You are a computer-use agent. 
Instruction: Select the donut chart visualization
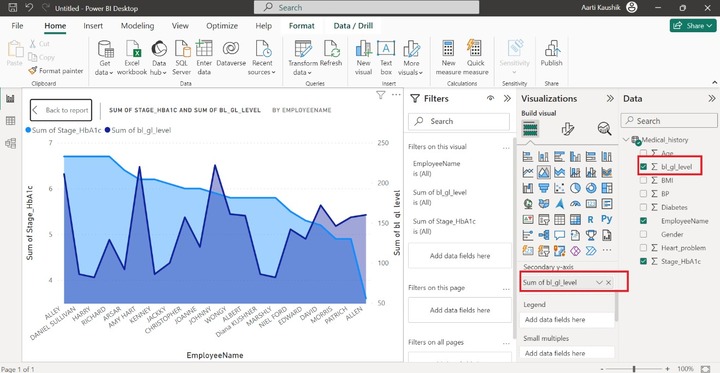click(x=591, y=187)
